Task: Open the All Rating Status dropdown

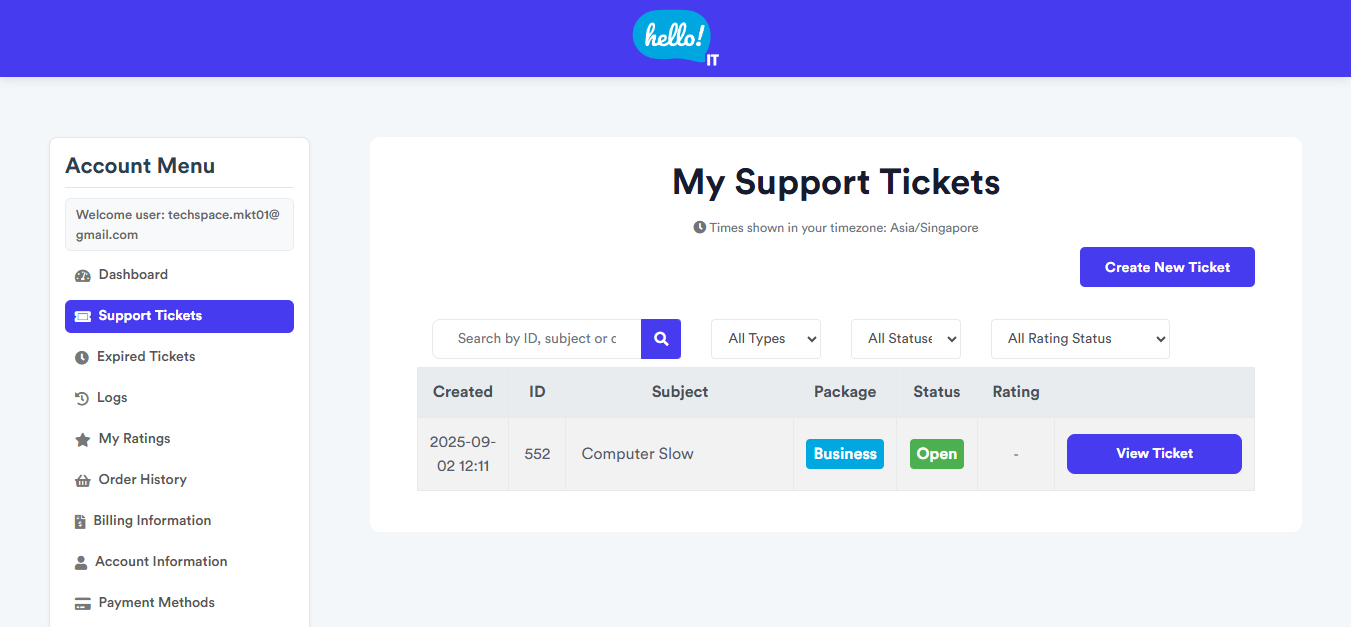Action: tap(1080, 339)
